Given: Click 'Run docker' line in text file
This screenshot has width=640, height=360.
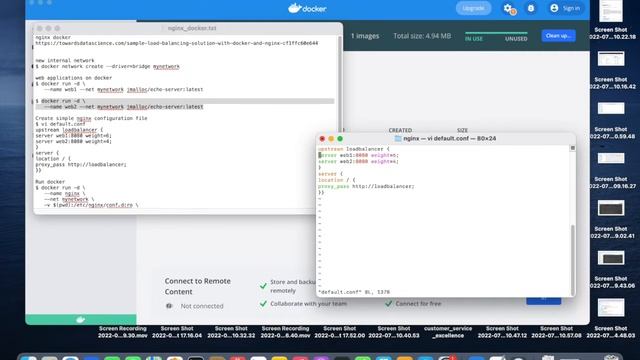Looking at the screenshot, I should click(x=50, y=182).
